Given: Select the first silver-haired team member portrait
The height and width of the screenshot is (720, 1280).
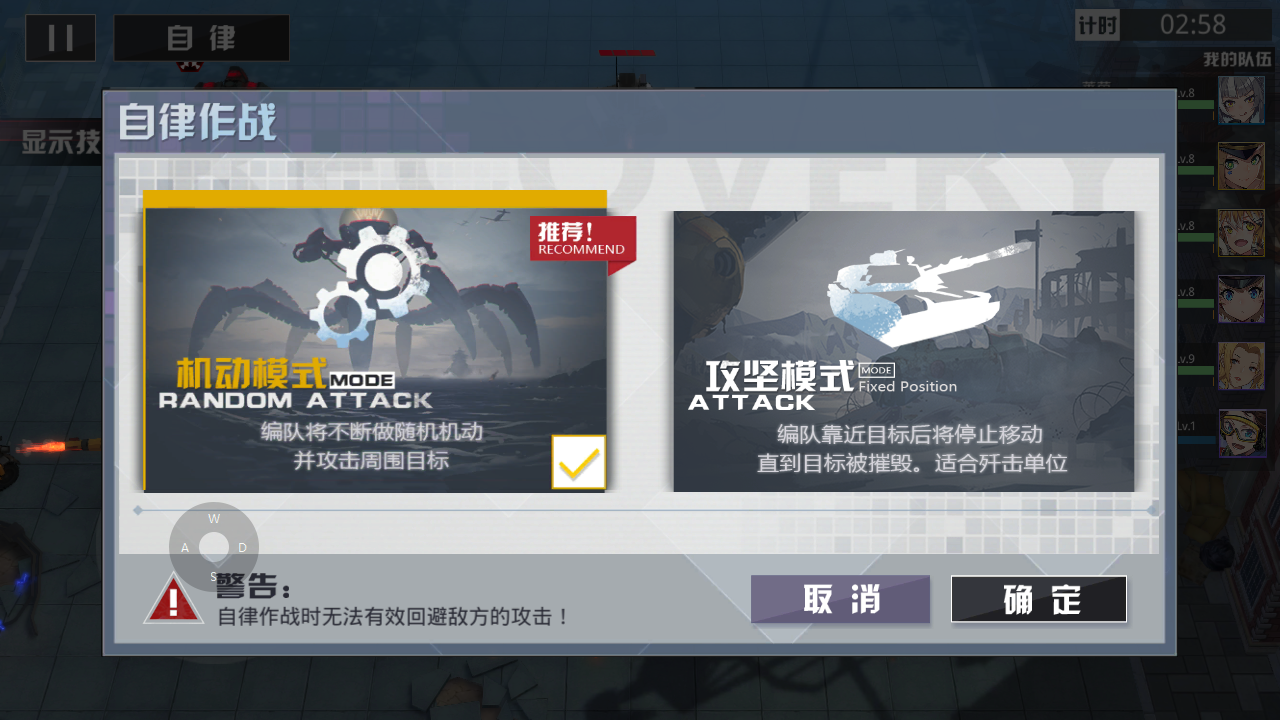Looking at the screenshot, I should (x=1241, y=100).
